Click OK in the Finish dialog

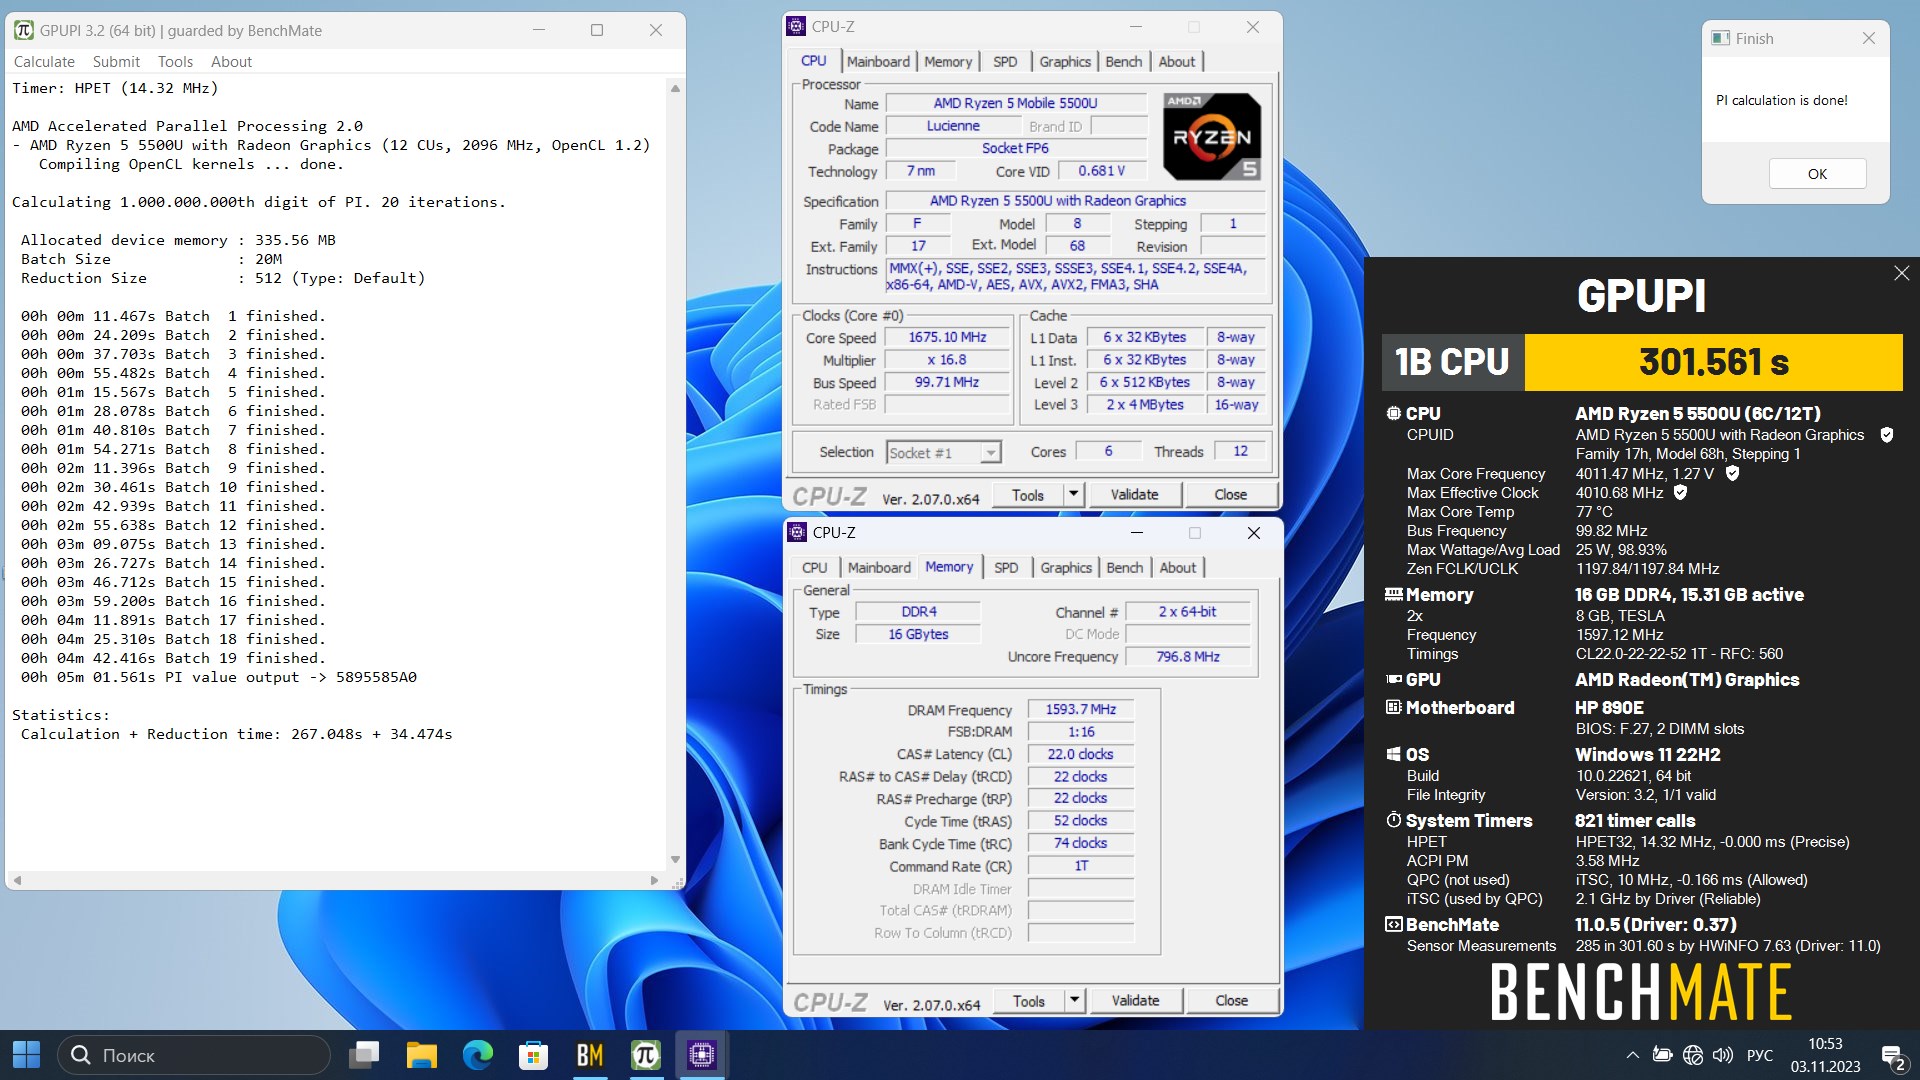[1817, 173]
